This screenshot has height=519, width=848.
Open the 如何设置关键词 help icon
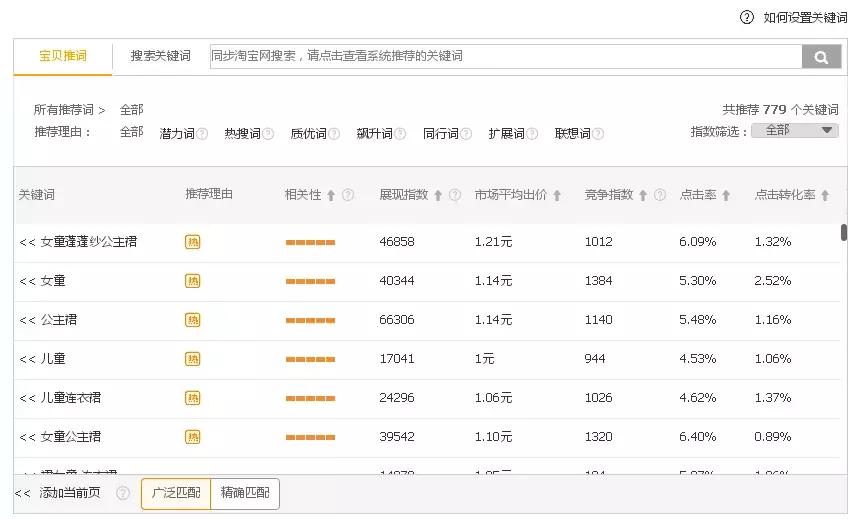(x=747, y=17)
